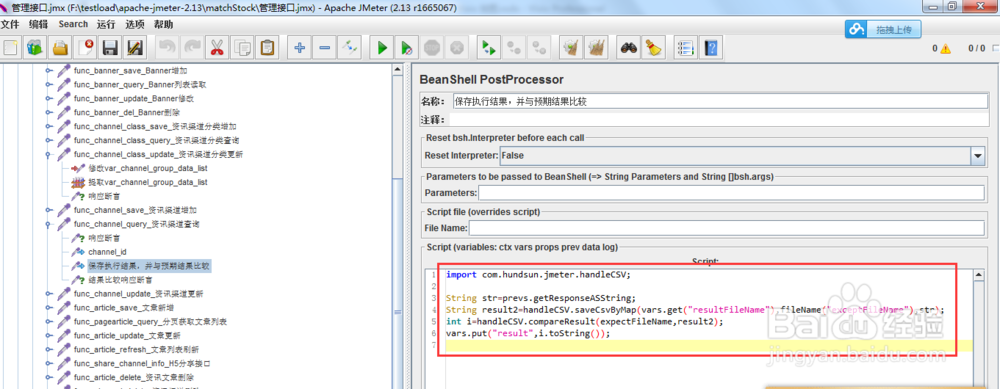Click the Remote Stop All icon
The image size is (1000, 389).
tap(514, 48)
